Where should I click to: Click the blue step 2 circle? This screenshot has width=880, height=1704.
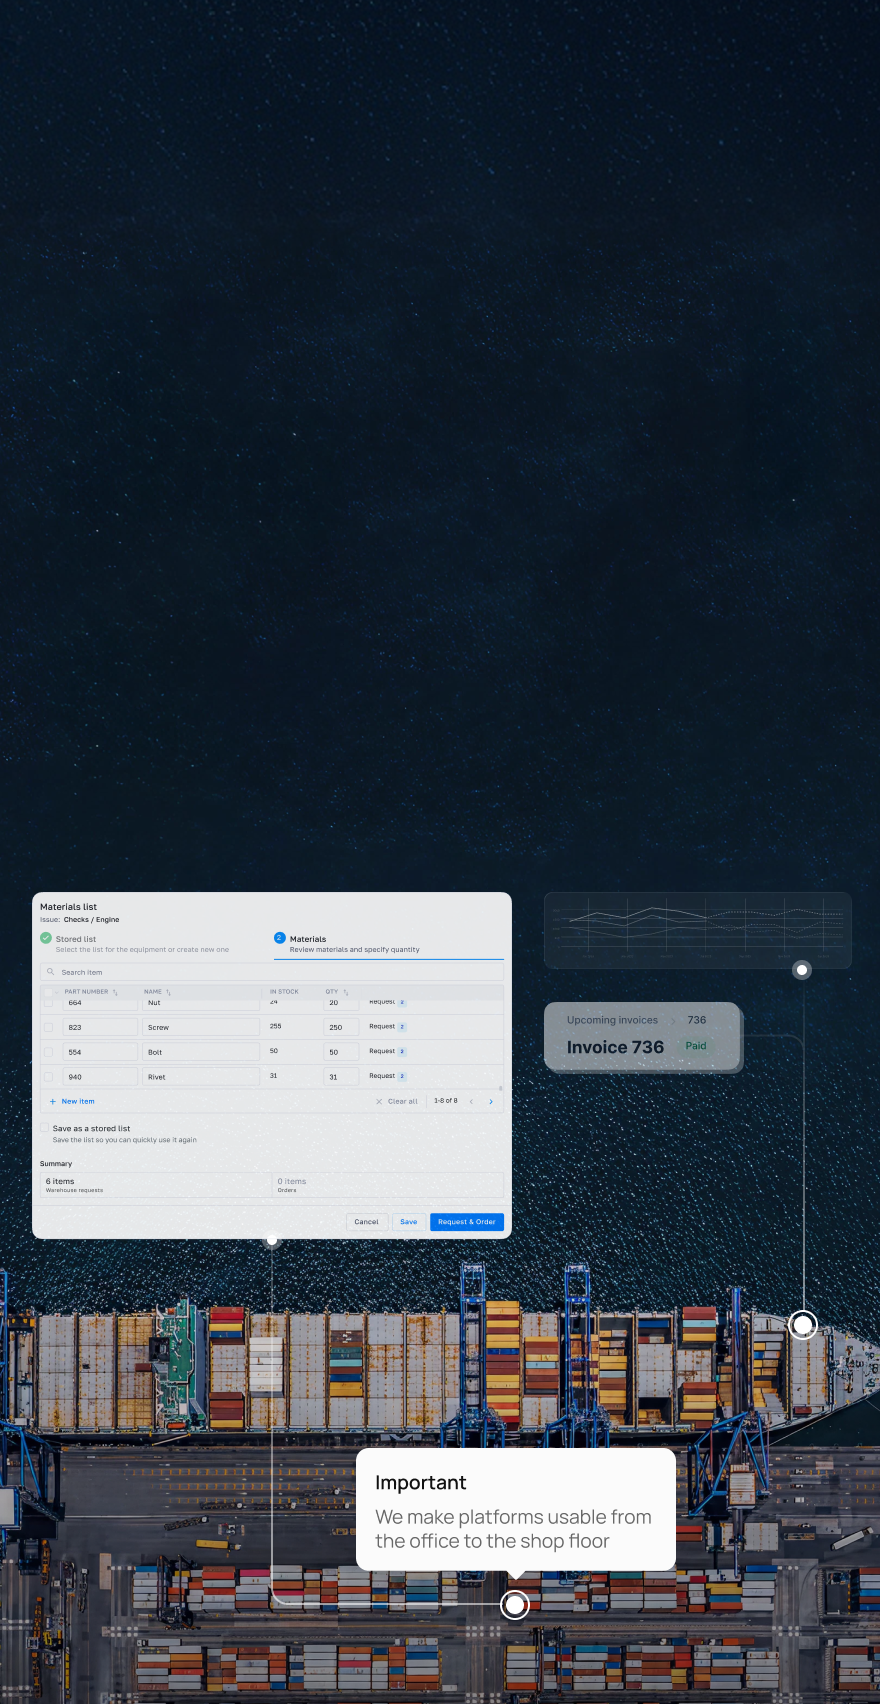point(280,938)
